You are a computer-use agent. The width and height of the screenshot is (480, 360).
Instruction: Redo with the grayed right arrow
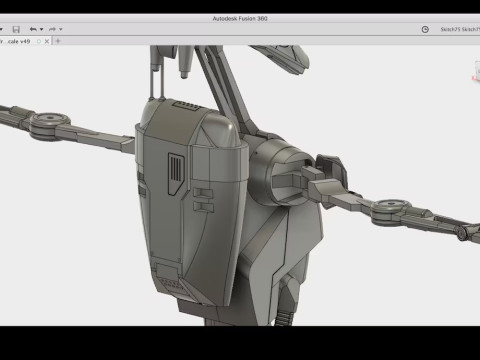pos(52,29)
